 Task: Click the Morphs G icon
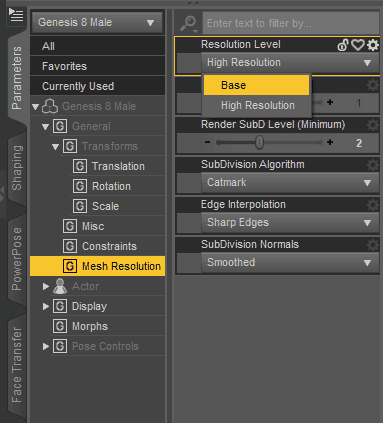60,326
